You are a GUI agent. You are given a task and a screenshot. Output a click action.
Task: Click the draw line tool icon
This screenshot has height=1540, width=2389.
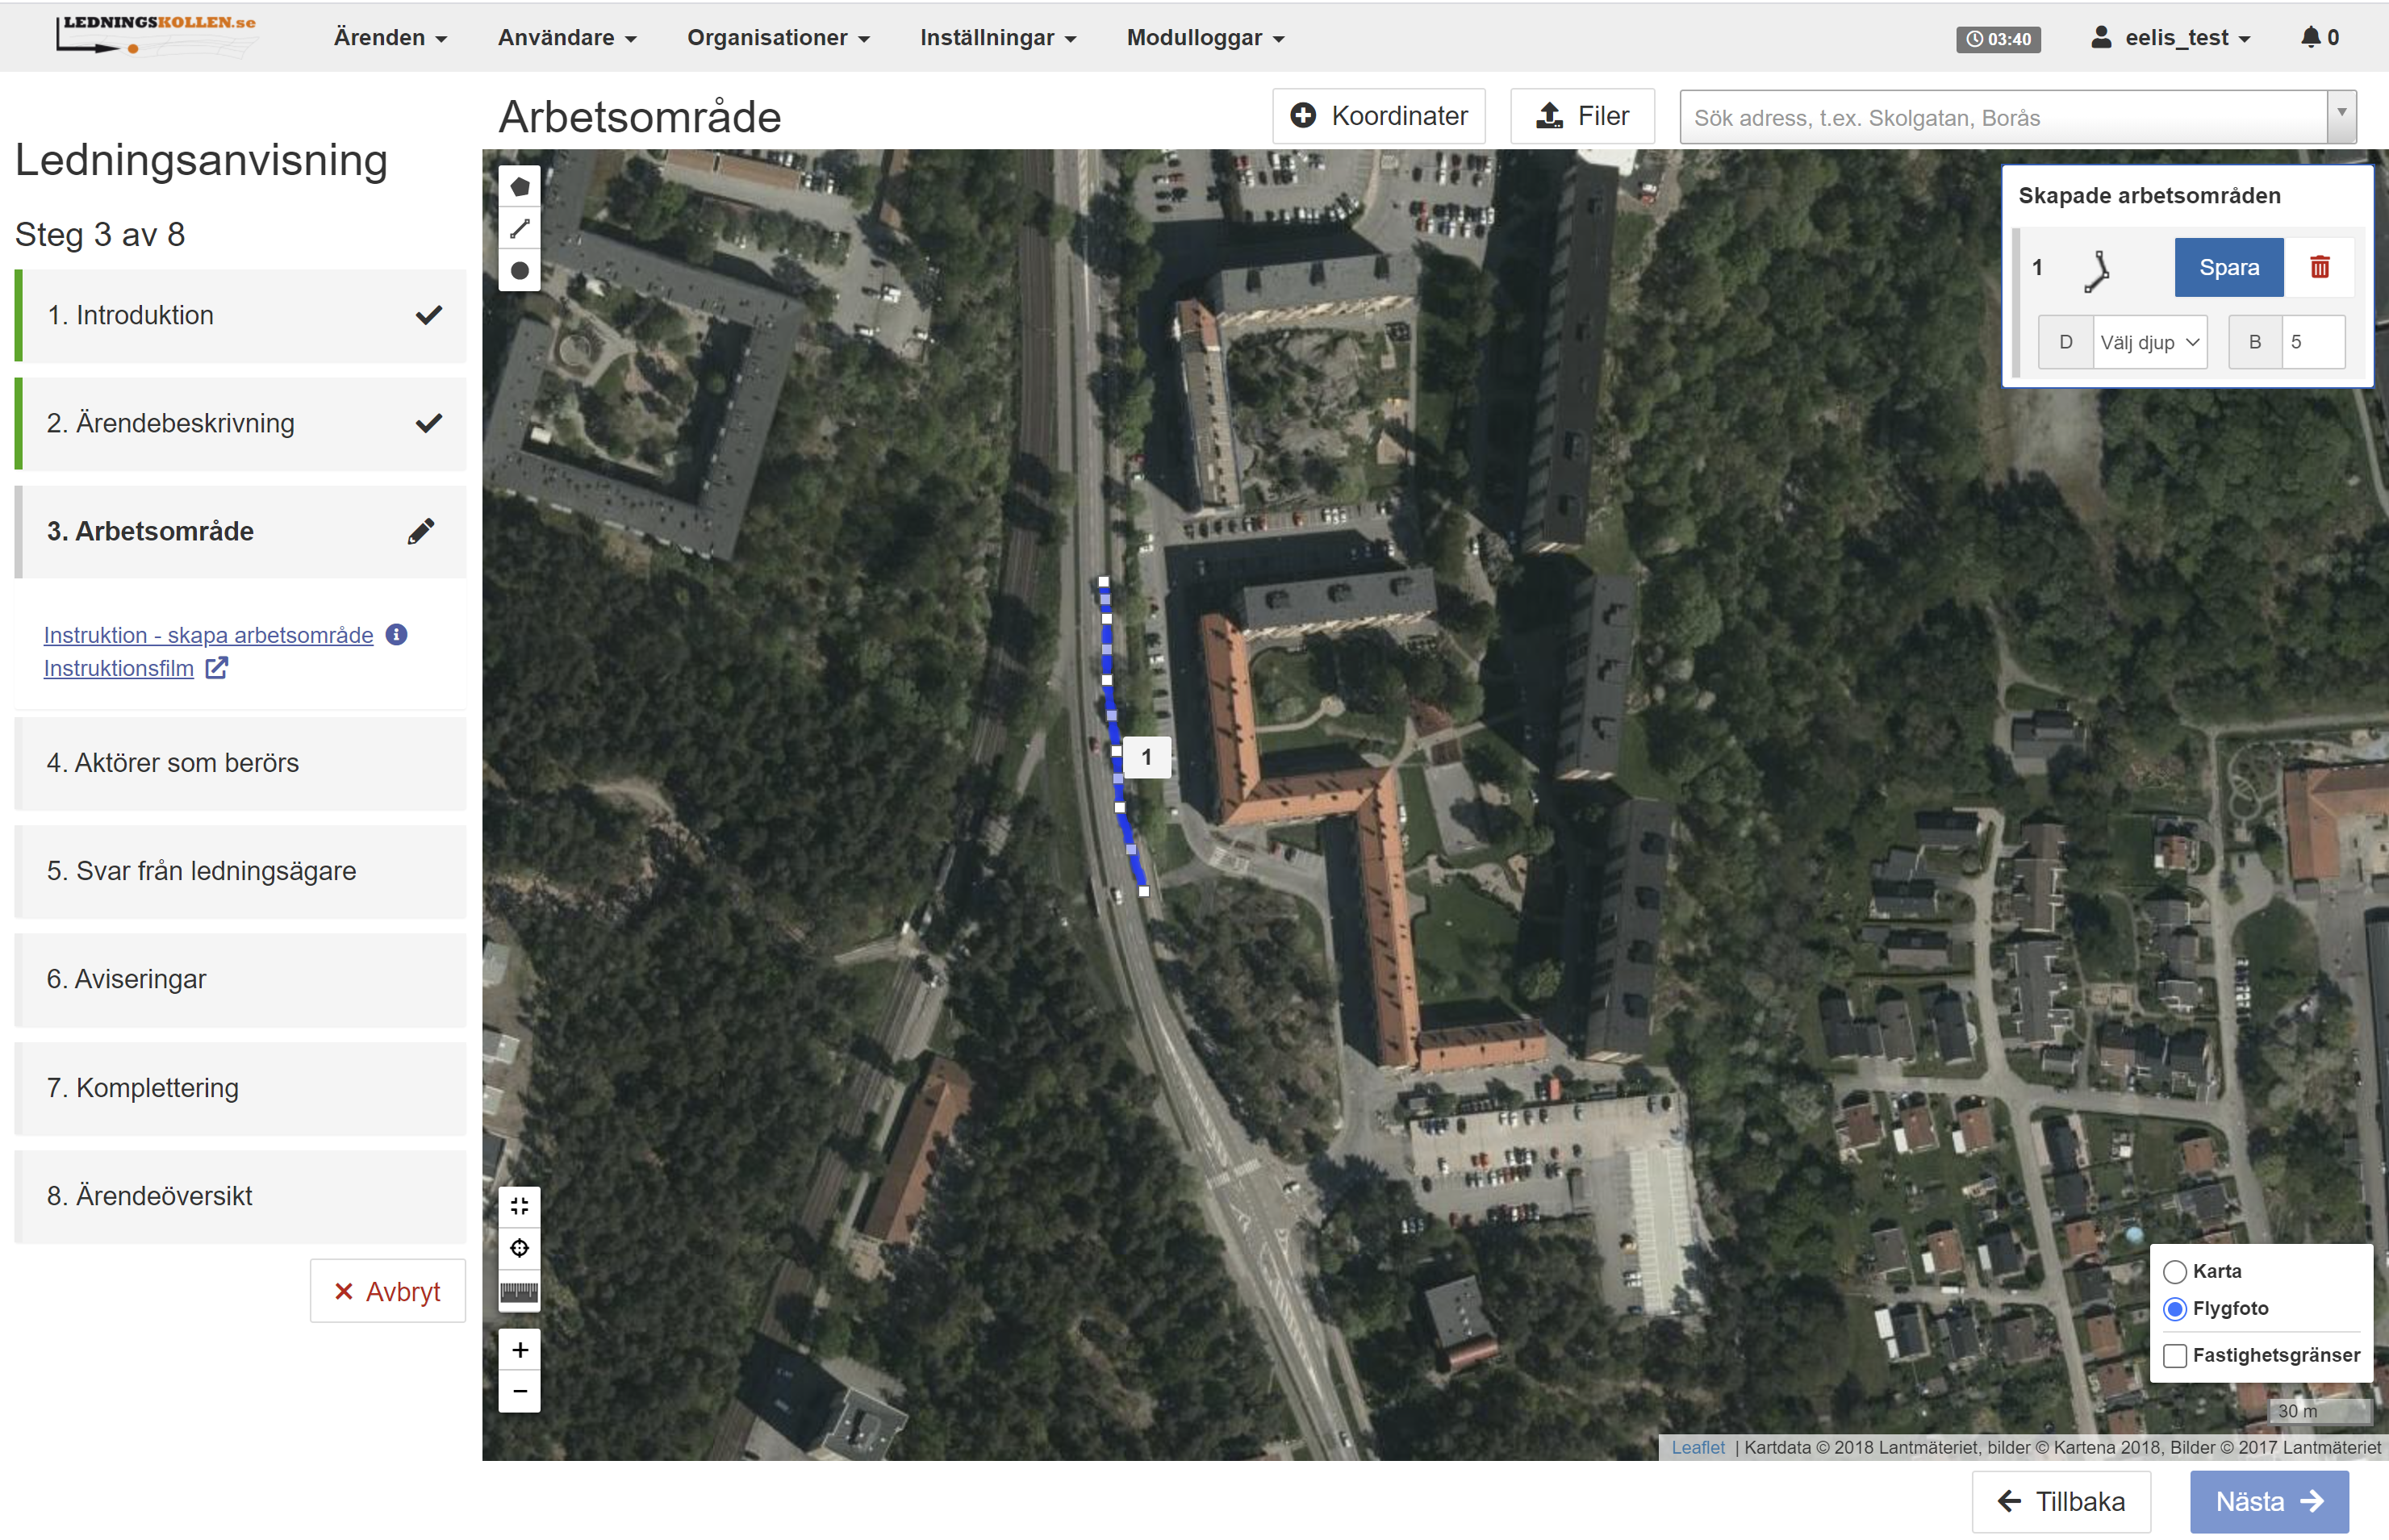click(519, 228)
